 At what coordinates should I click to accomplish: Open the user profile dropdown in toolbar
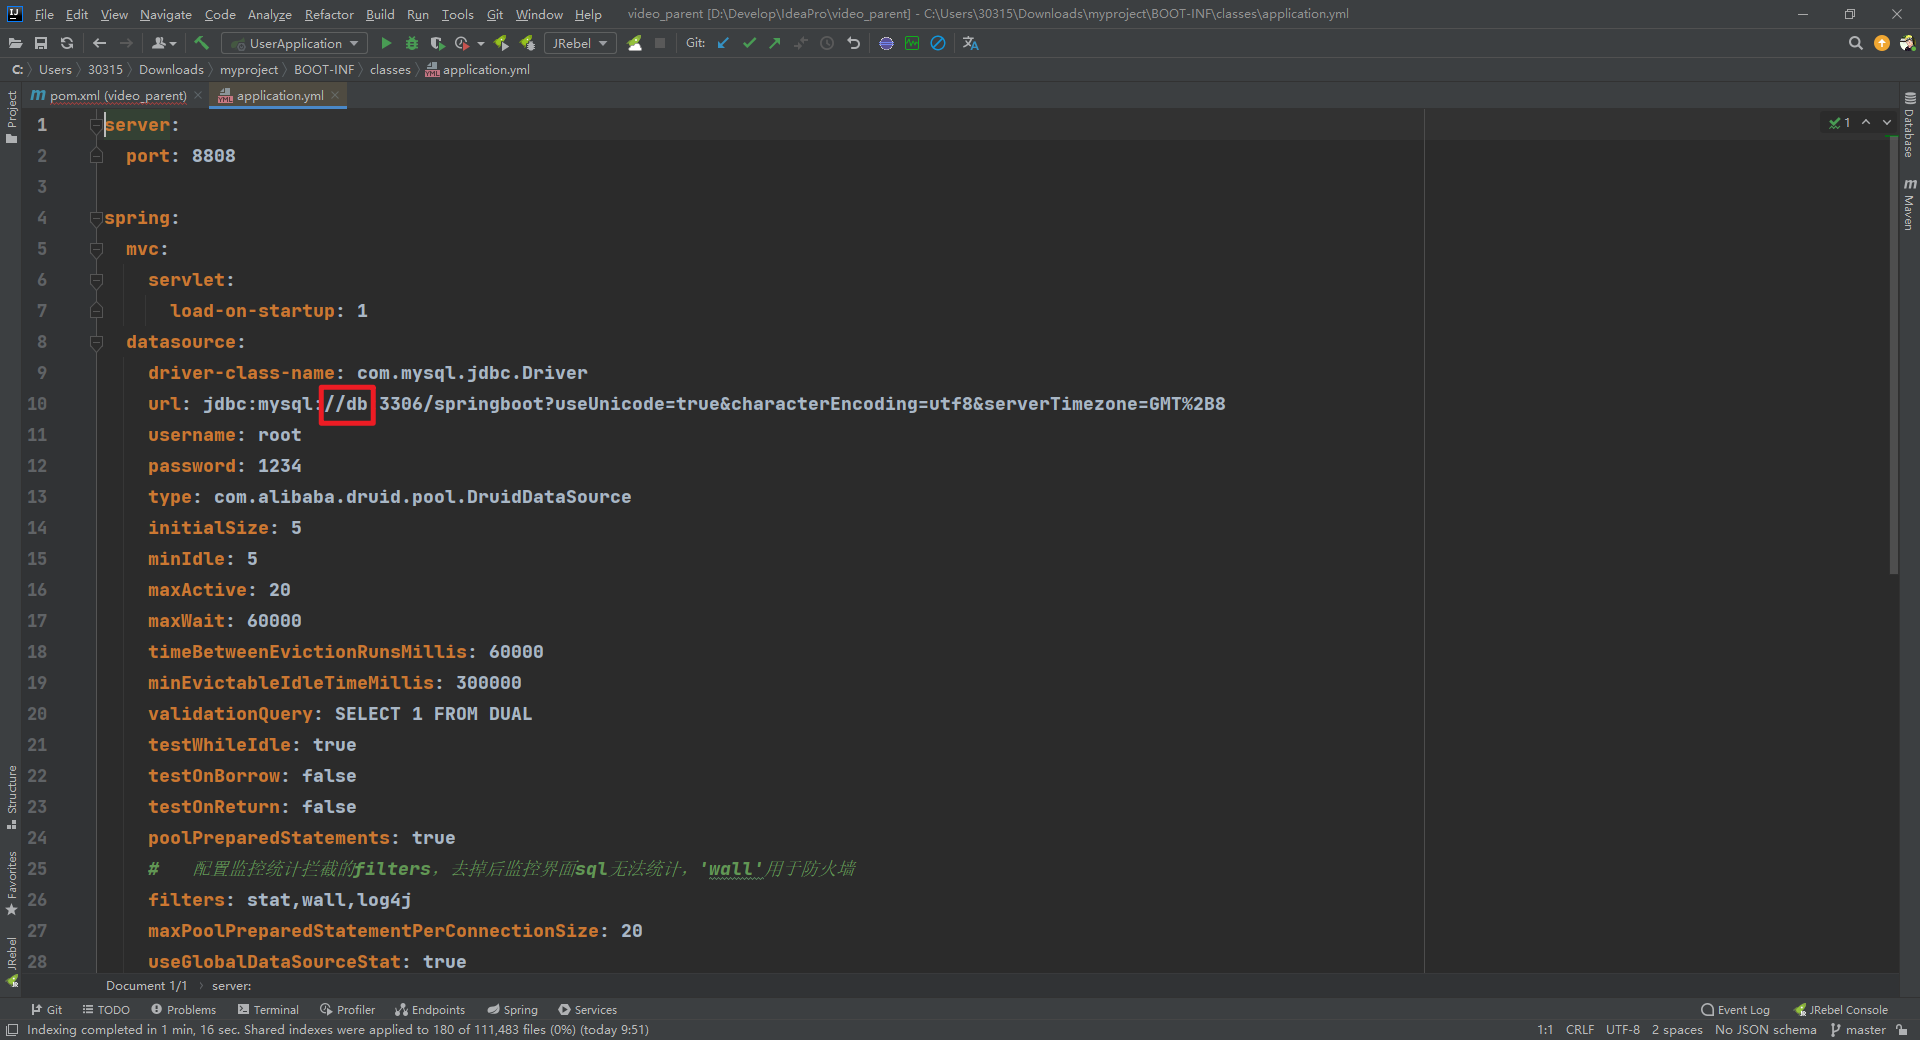[164, 43]
